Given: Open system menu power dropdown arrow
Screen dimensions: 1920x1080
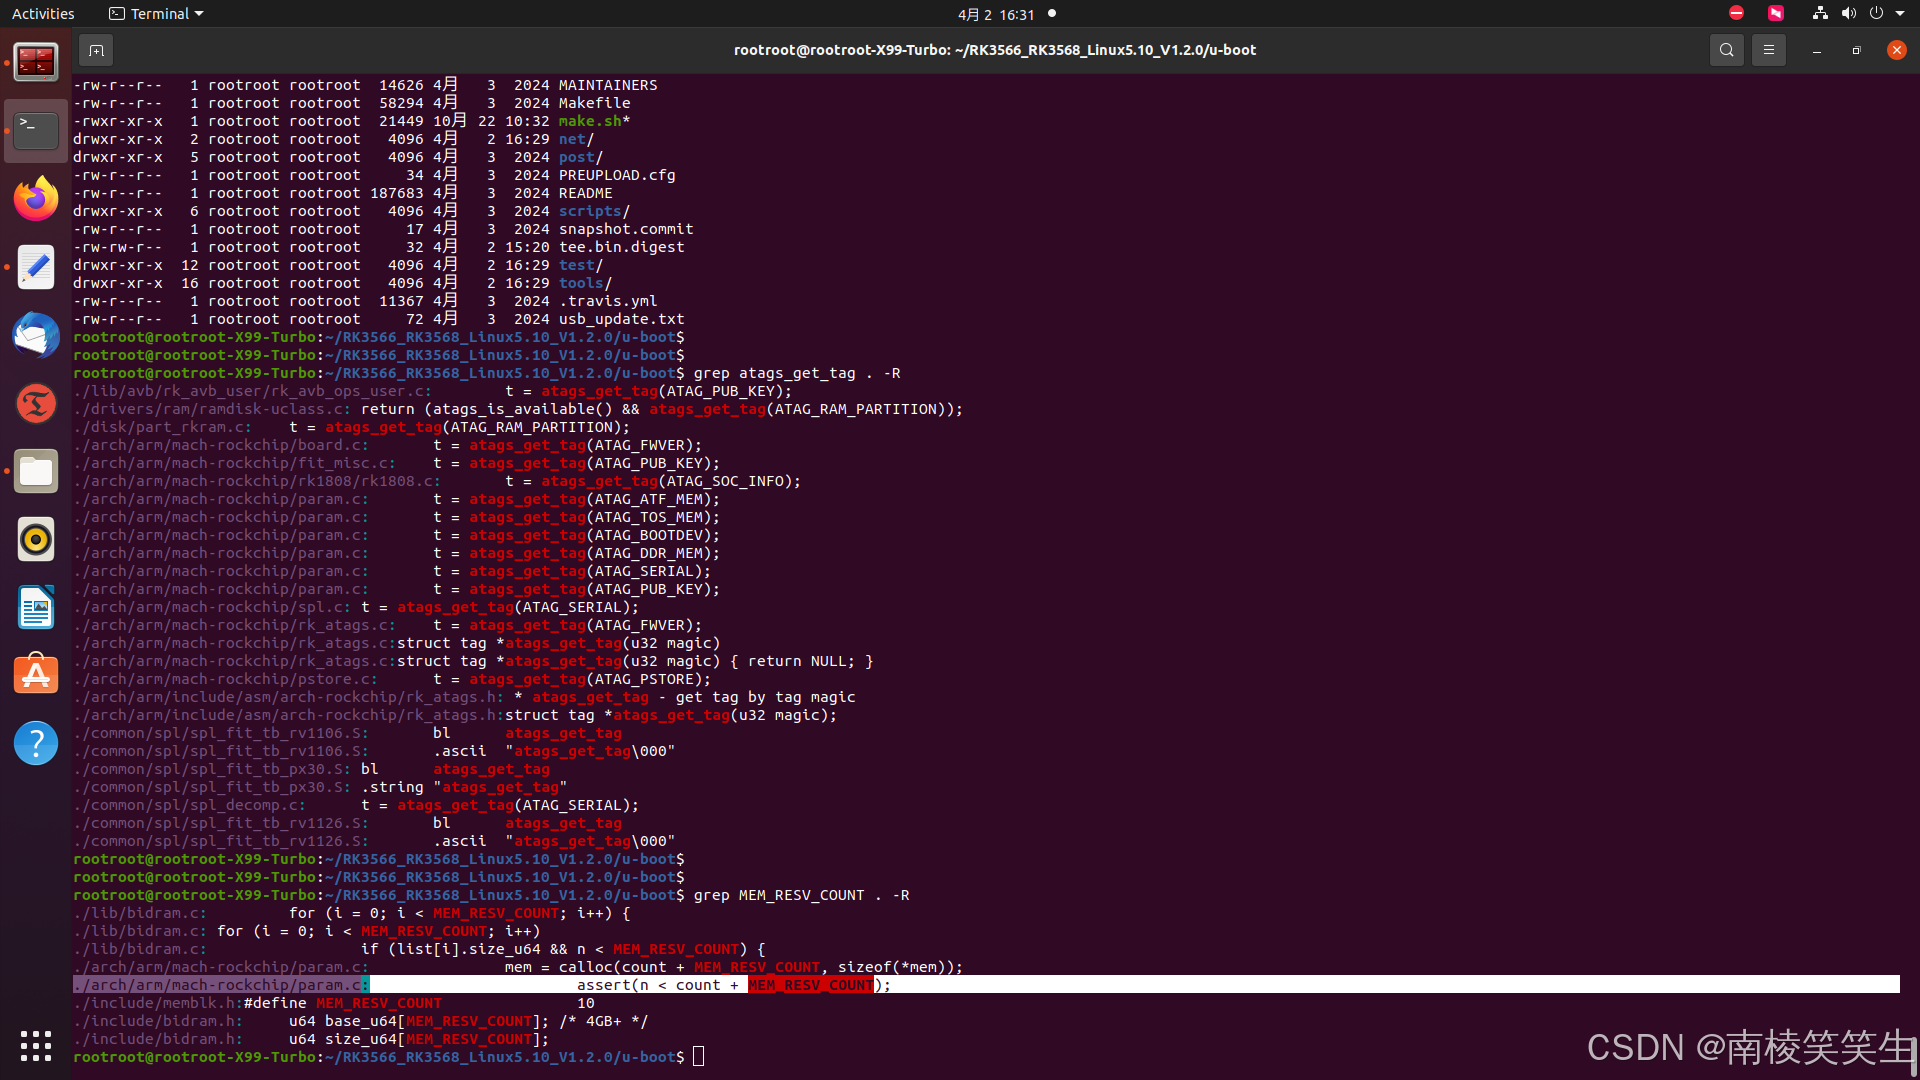Looking at the screenshot, I should pyautogui.click(x=1900, y=14).
